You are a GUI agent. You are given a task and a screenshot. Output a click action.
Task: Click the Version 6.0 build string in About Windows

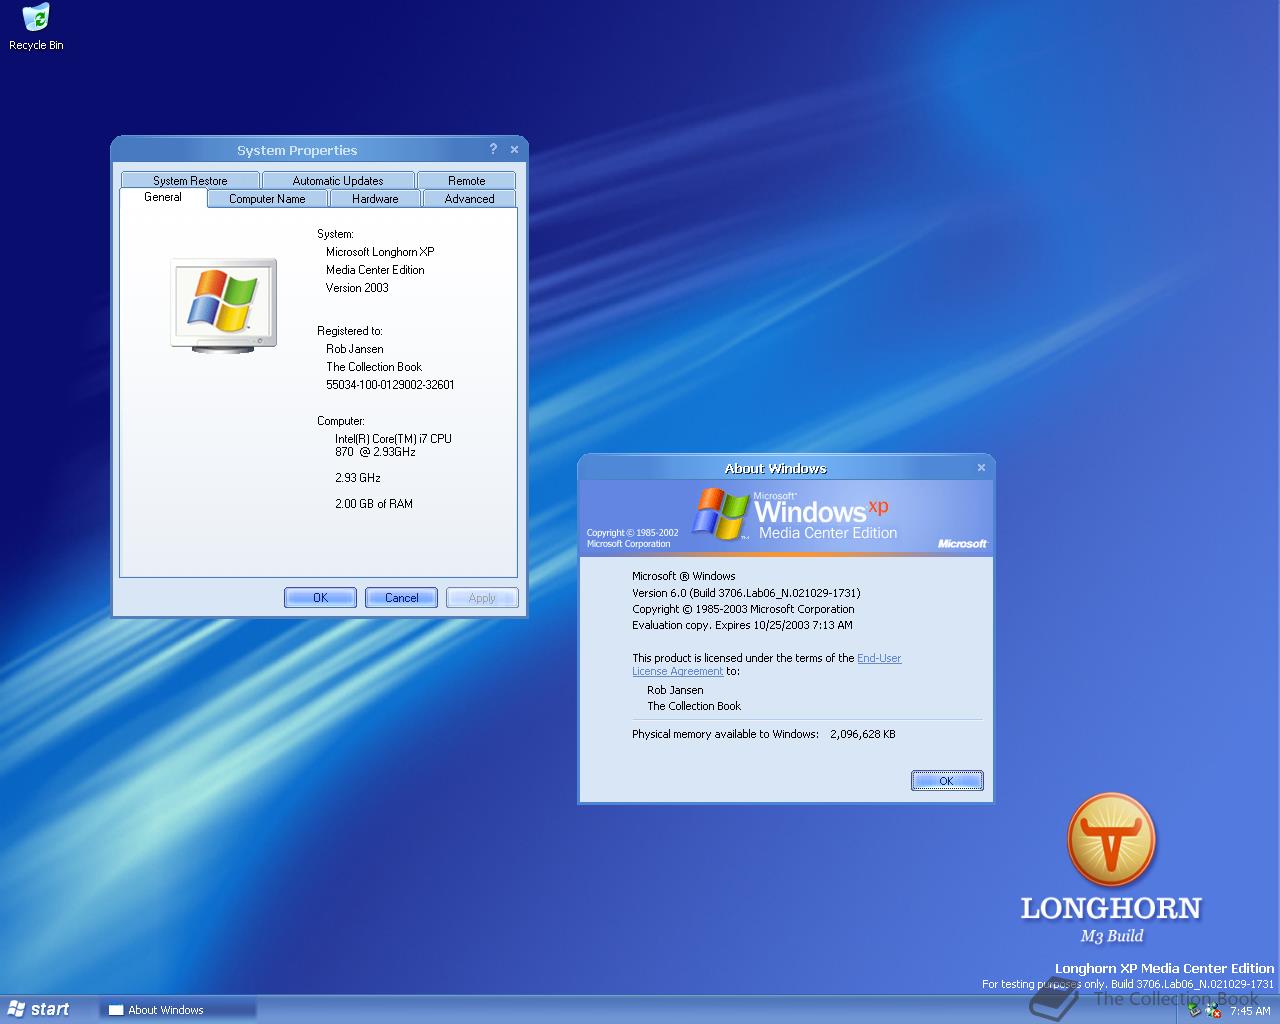746,593
